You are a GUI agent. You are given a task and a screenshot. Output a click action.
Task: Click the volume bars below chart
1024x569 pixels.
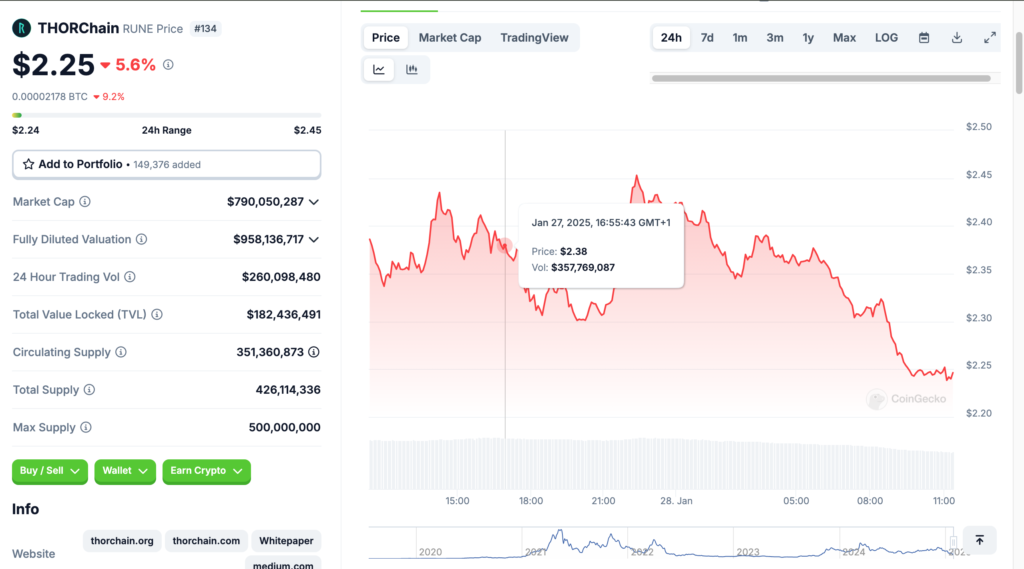(661, 464)
